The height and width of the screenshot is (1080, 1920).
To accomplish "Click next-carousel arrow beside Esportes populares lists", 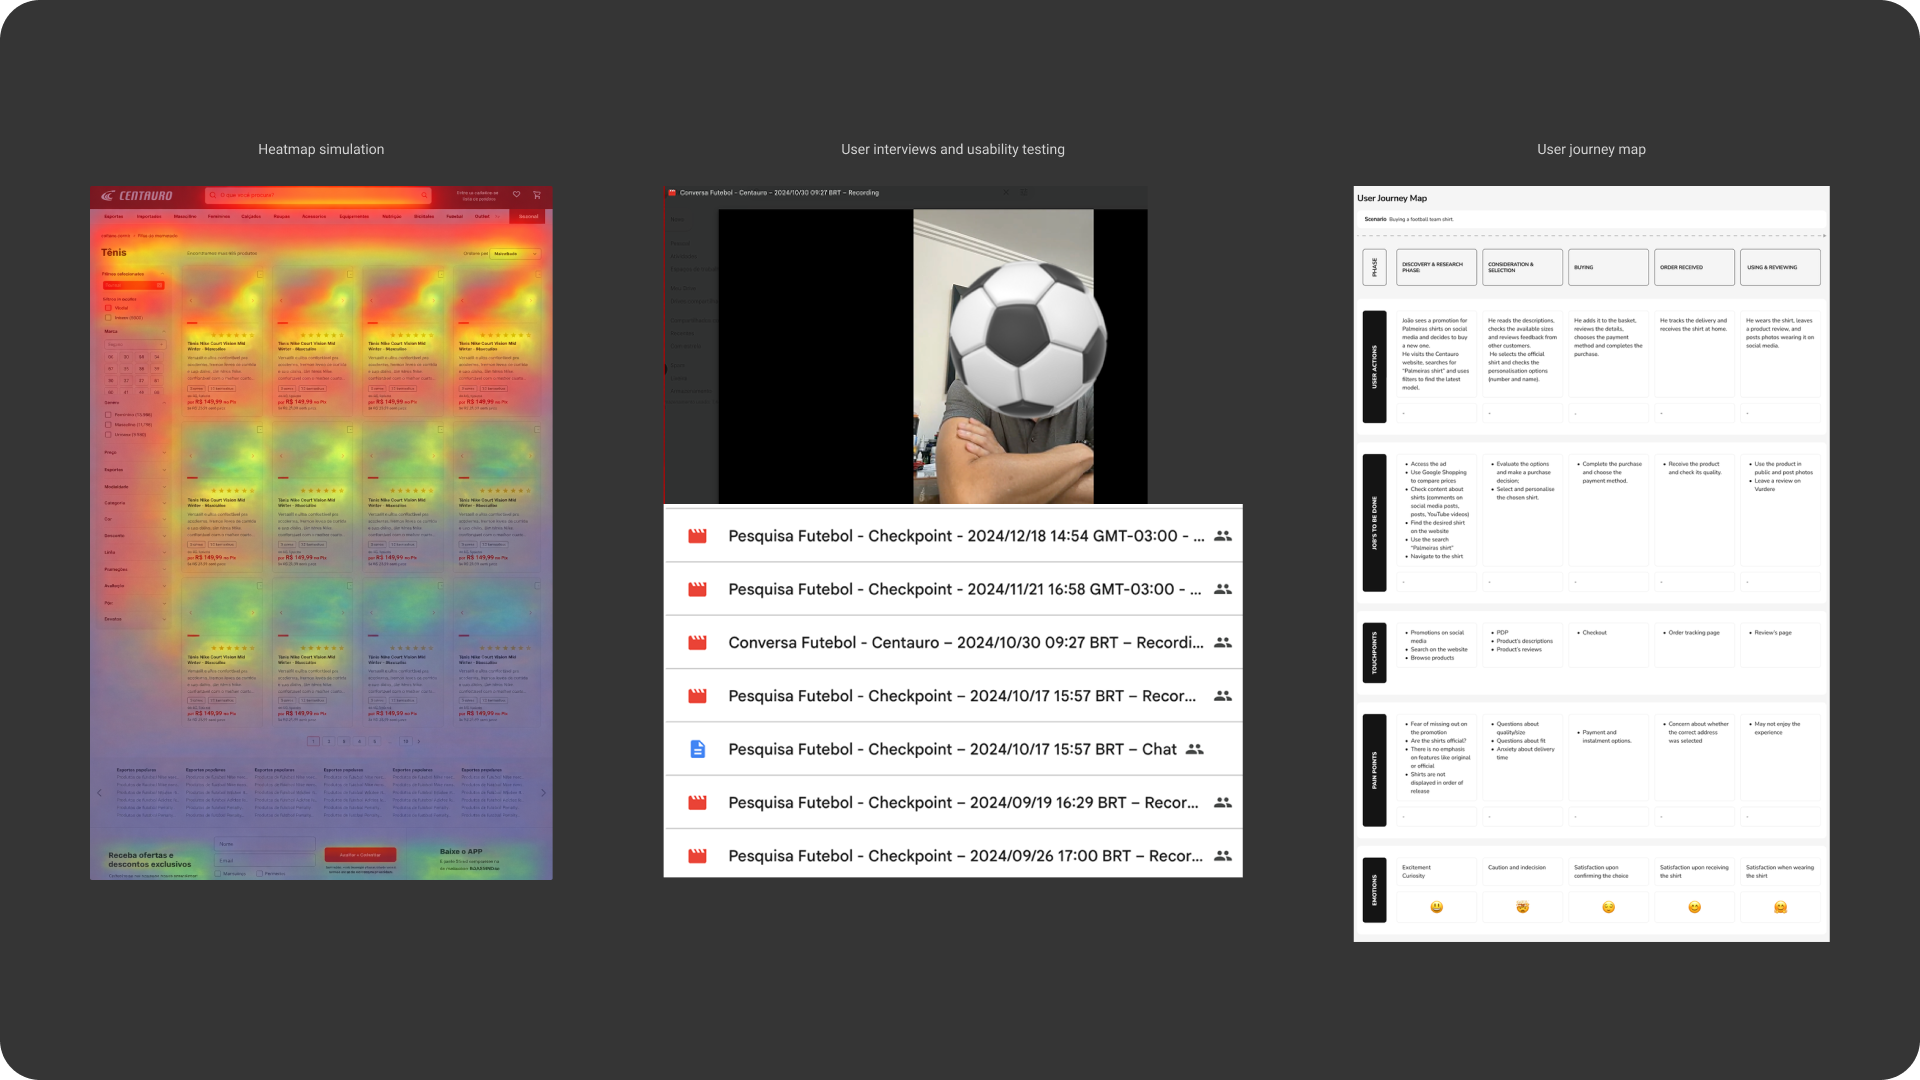I will coord(543,793).
